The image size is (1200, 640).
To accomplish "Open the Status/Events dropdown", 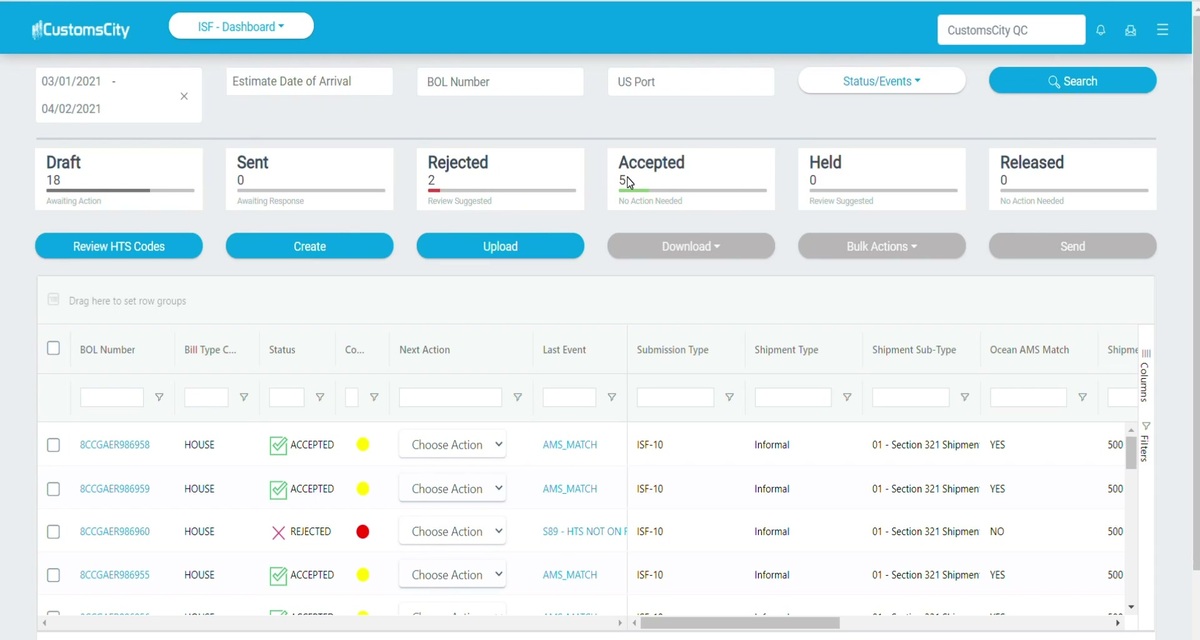I will pos(882,81).
